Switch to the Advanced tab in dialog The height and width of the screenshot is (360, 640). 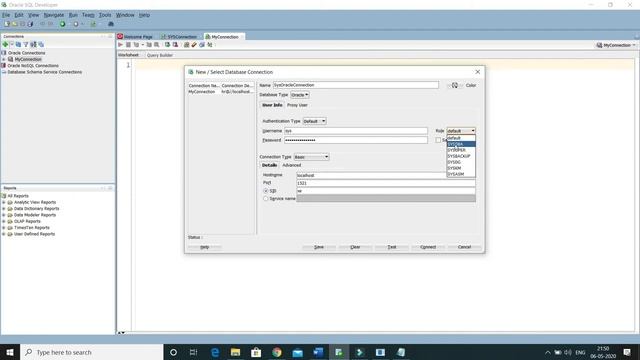click(x=291, y=165)
